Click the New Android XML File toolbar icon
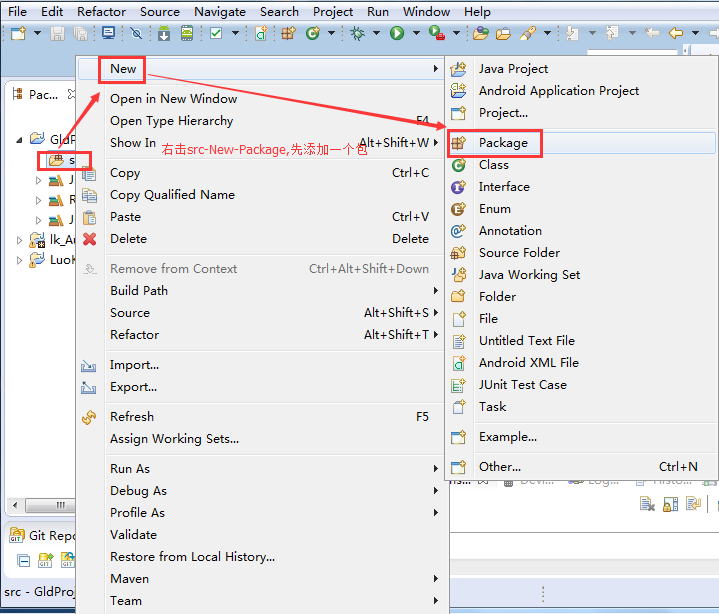The image size is (719, 614). [261, 33]
